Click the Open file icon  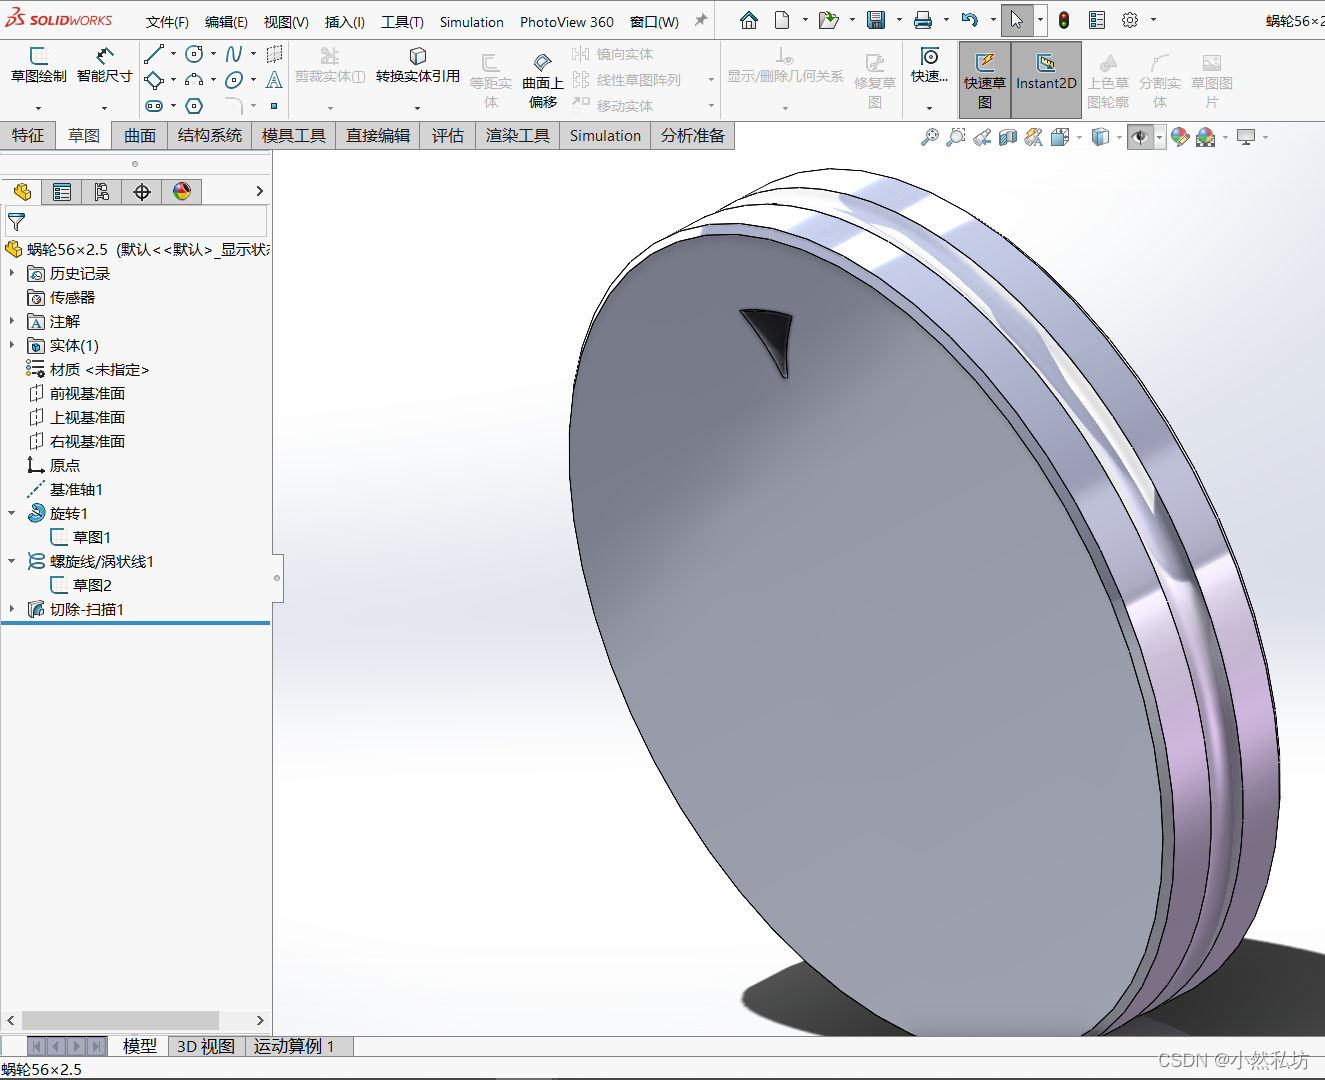tap(828, 20)
